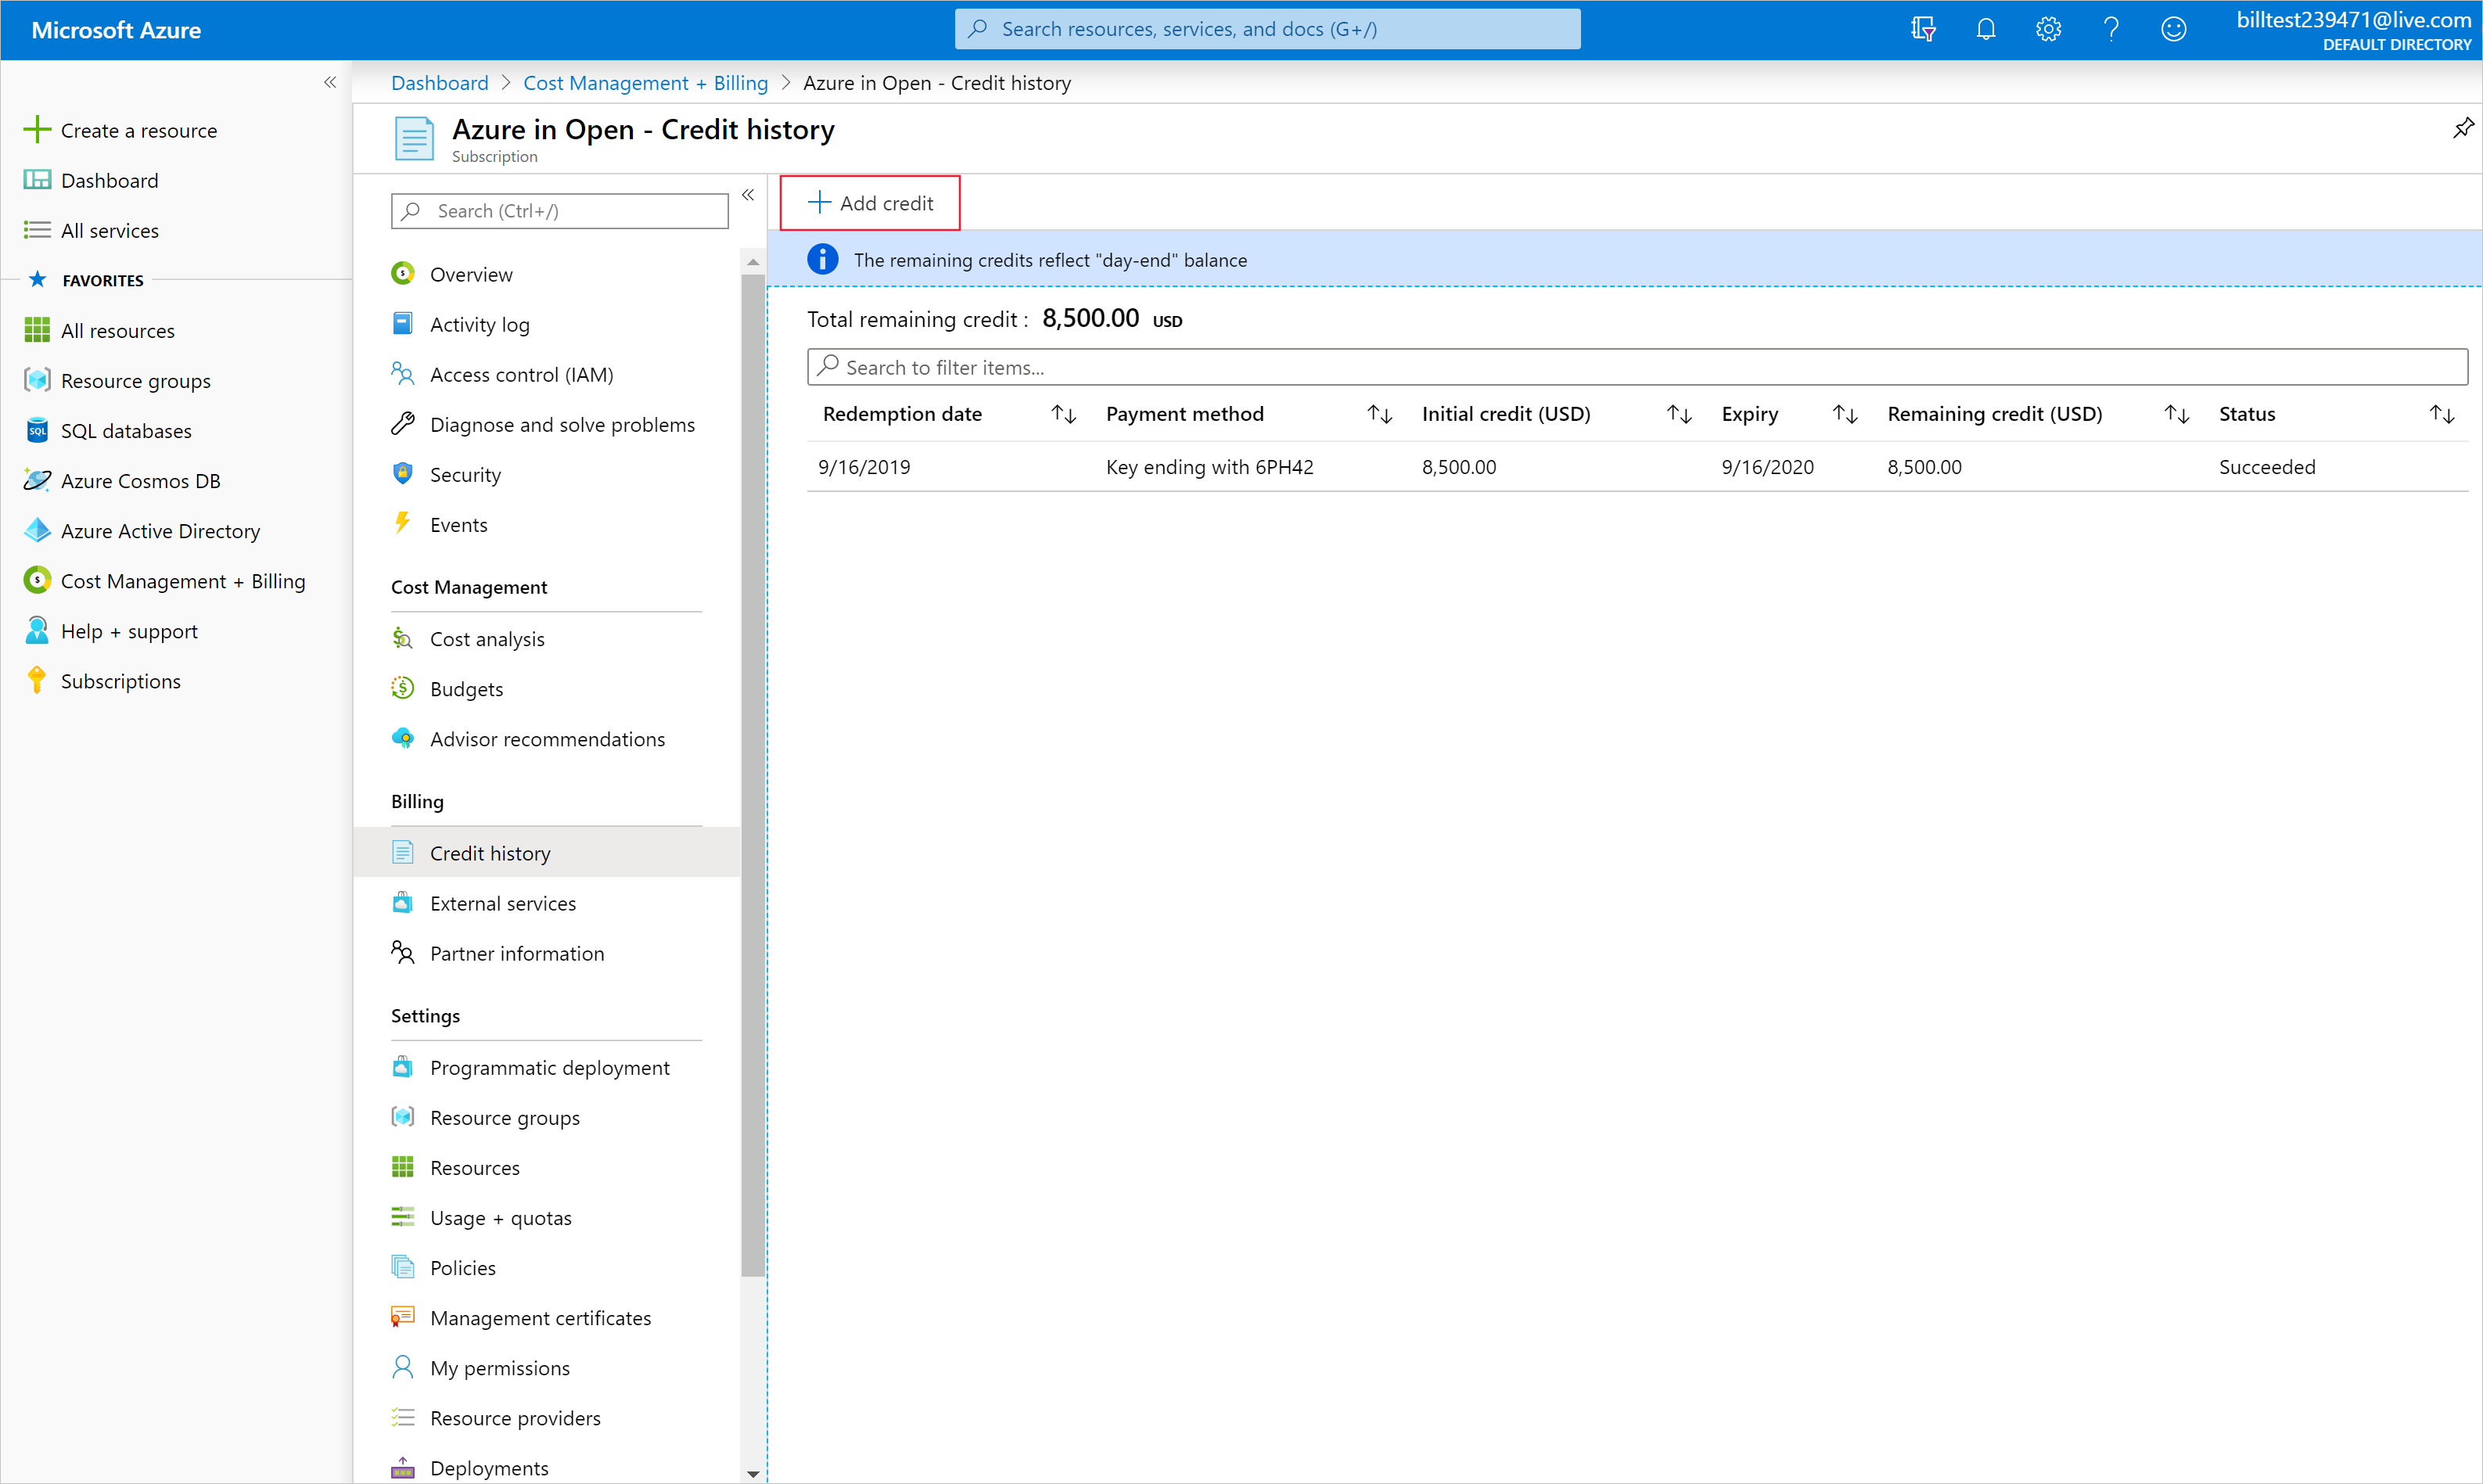Click the Subscriptions key icon
Screen dimensions: 2483x1484
tap(37, 681)
